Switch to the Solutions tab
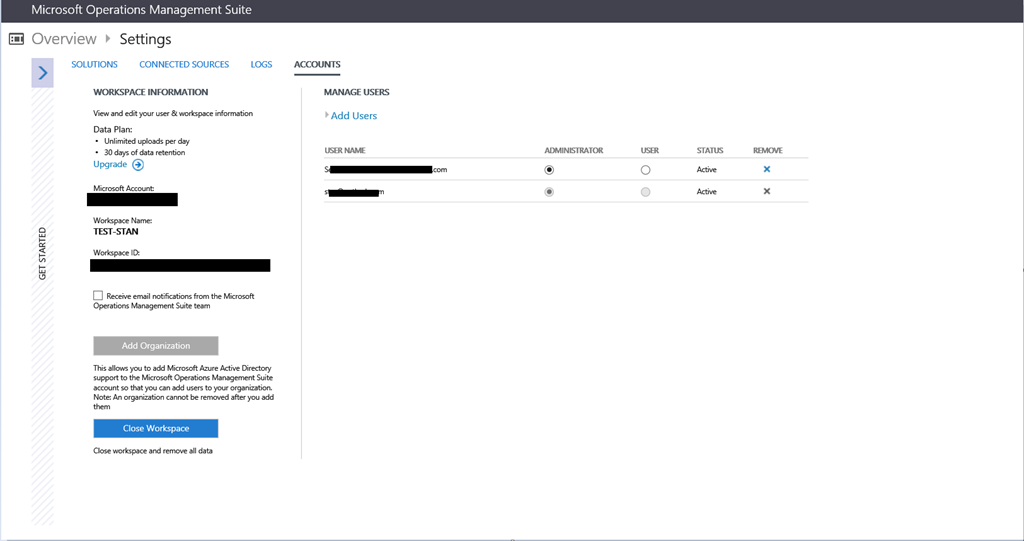The image size is (1024, 541). coord(94,65)
